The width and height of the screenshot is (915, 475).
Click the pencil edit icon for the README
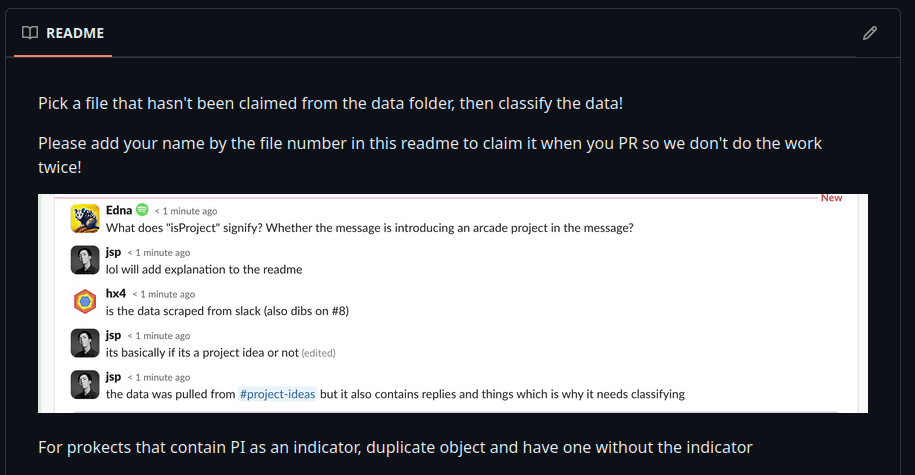(870, 33)
